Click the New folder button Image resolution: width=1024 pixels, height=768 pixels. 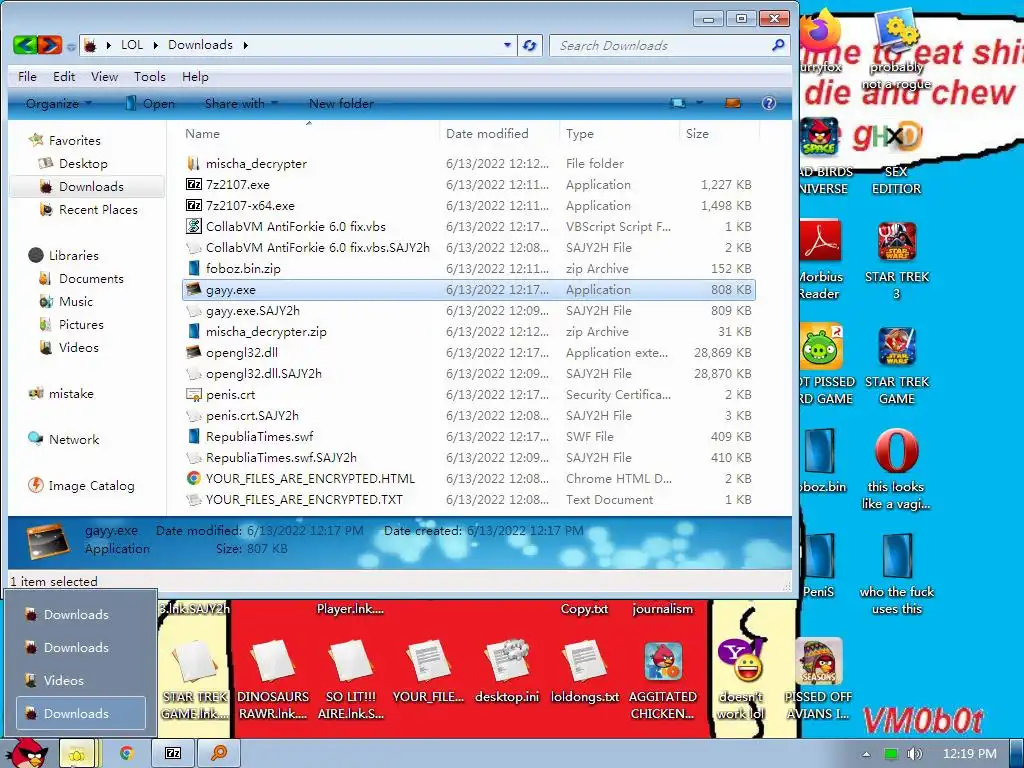341,103
